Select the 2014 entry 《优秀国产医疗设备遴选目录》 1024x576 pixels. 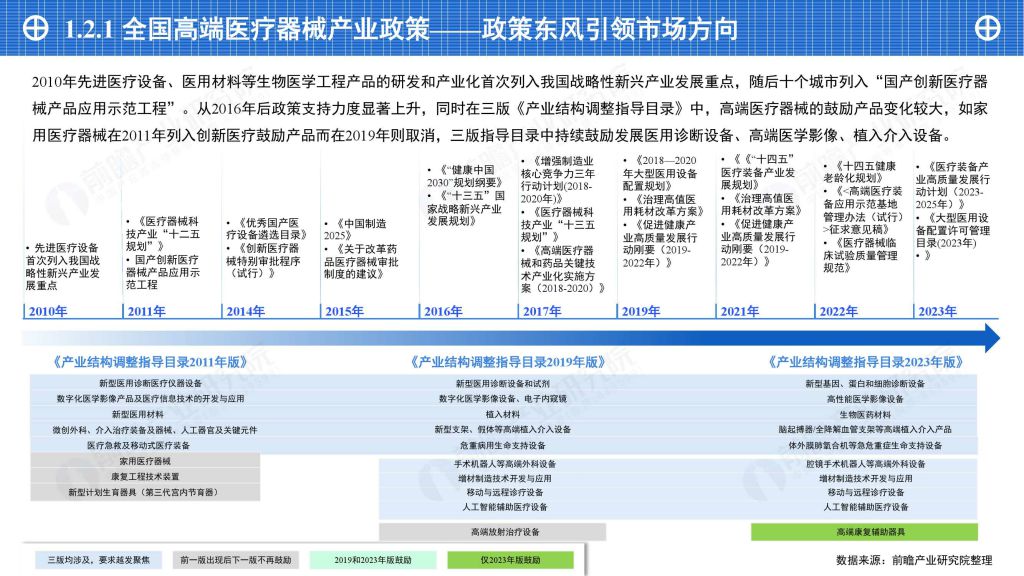tap(266, 229)
